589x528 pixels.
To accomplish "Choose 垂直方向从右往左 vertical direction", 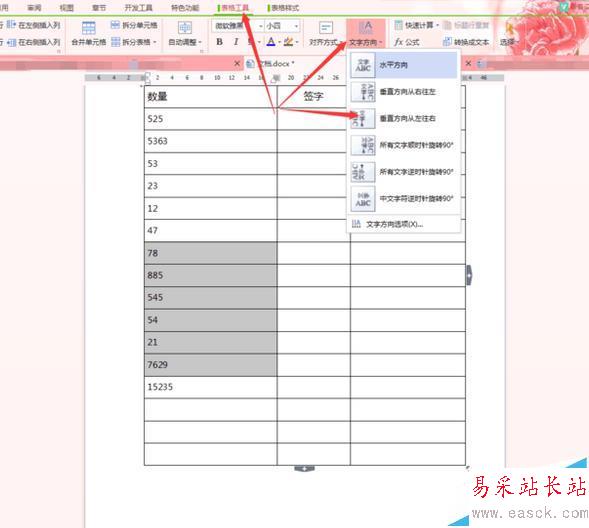I will (x=403, y=92).
